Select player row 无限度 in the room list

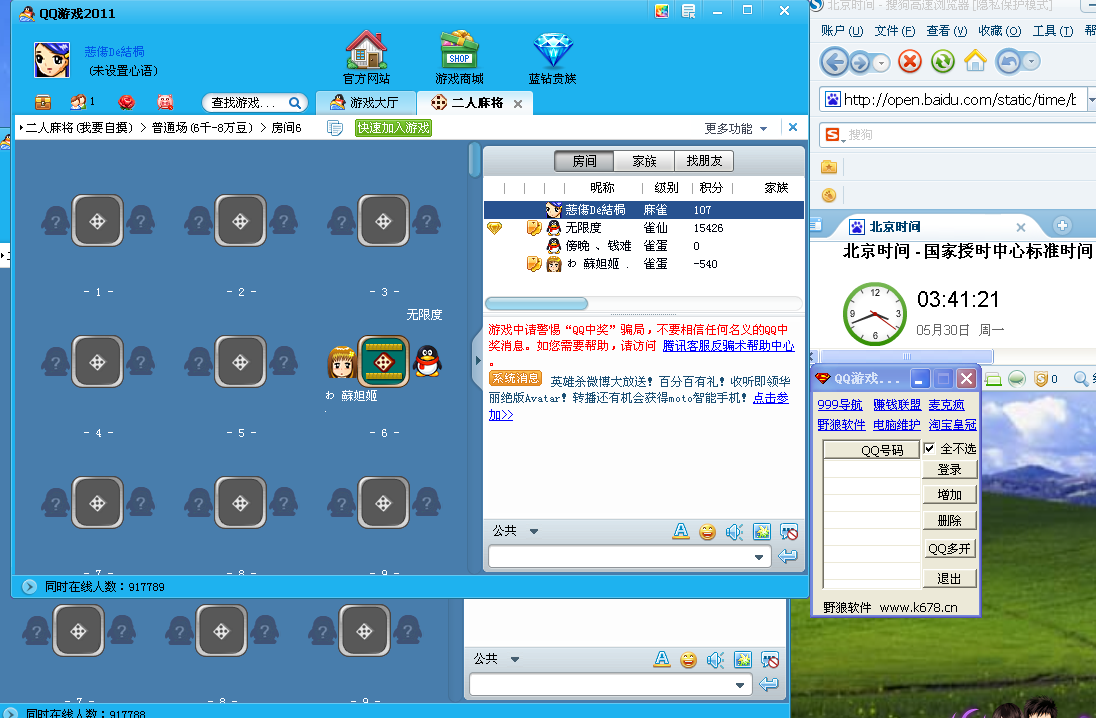643,228
